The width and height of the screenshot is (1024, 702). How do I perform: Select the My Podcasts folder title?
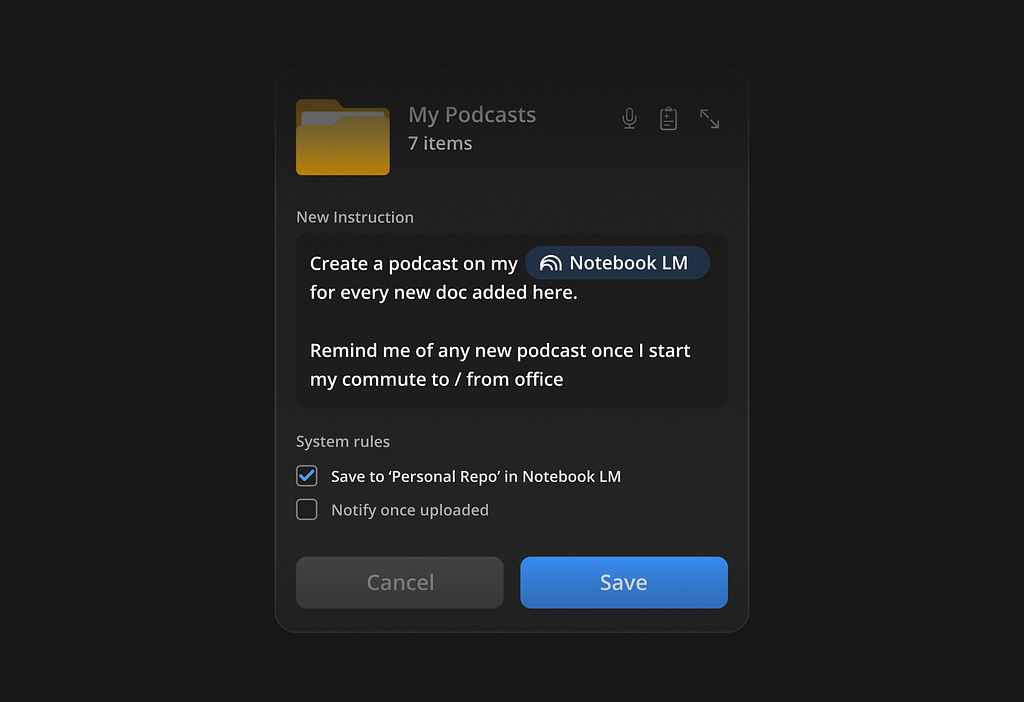point(472,115)
